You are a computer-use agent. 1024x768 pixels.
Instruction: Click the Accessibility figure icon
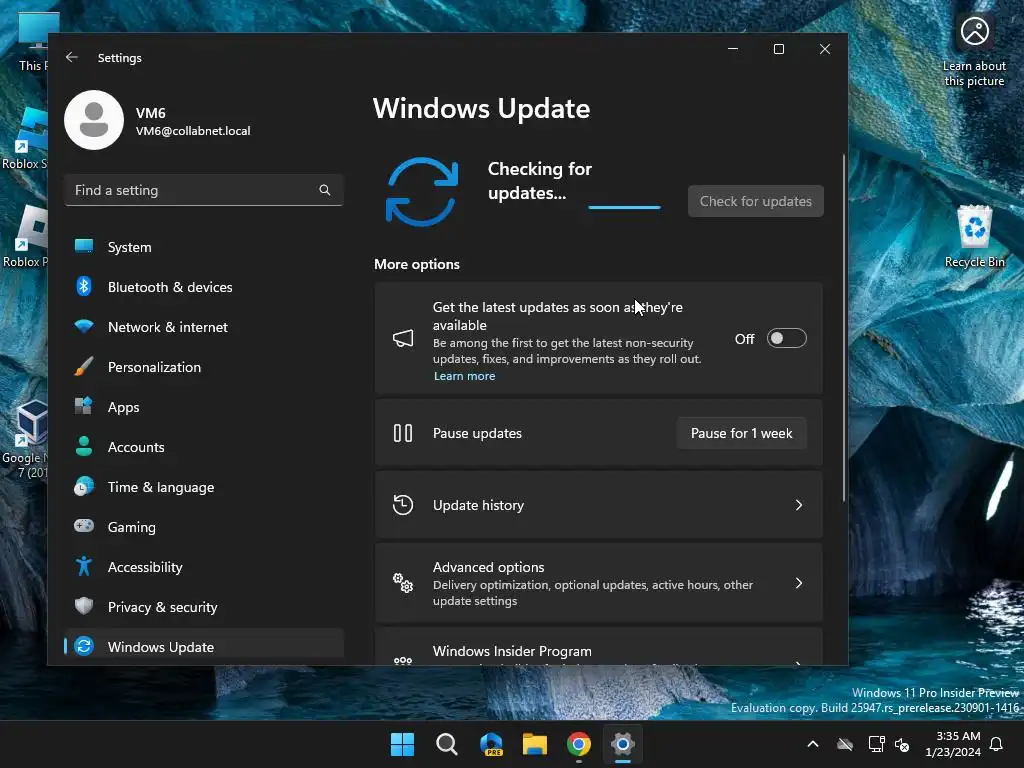(84, 566)
